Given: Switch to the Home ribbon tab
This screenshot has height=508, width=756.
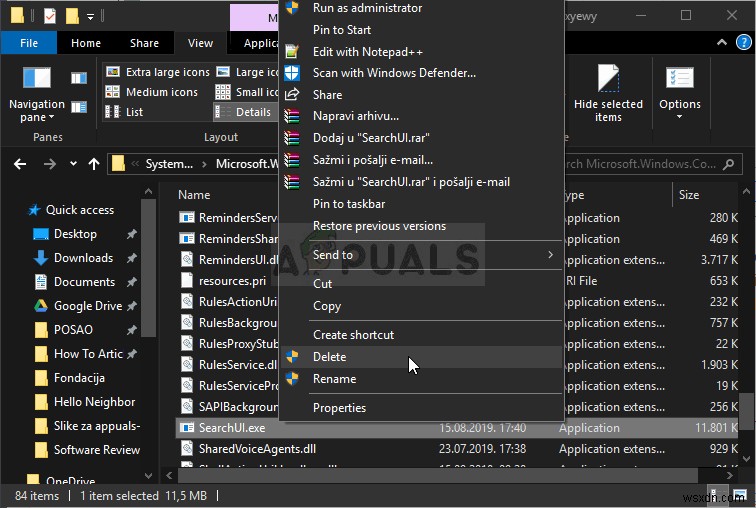Looking at the screenshot, I should (x=86, y=43).
